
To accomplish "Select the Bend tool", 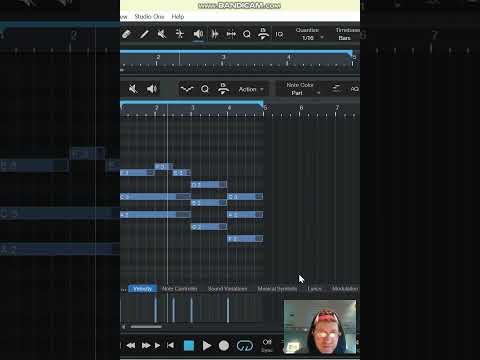I will [180, 34].
